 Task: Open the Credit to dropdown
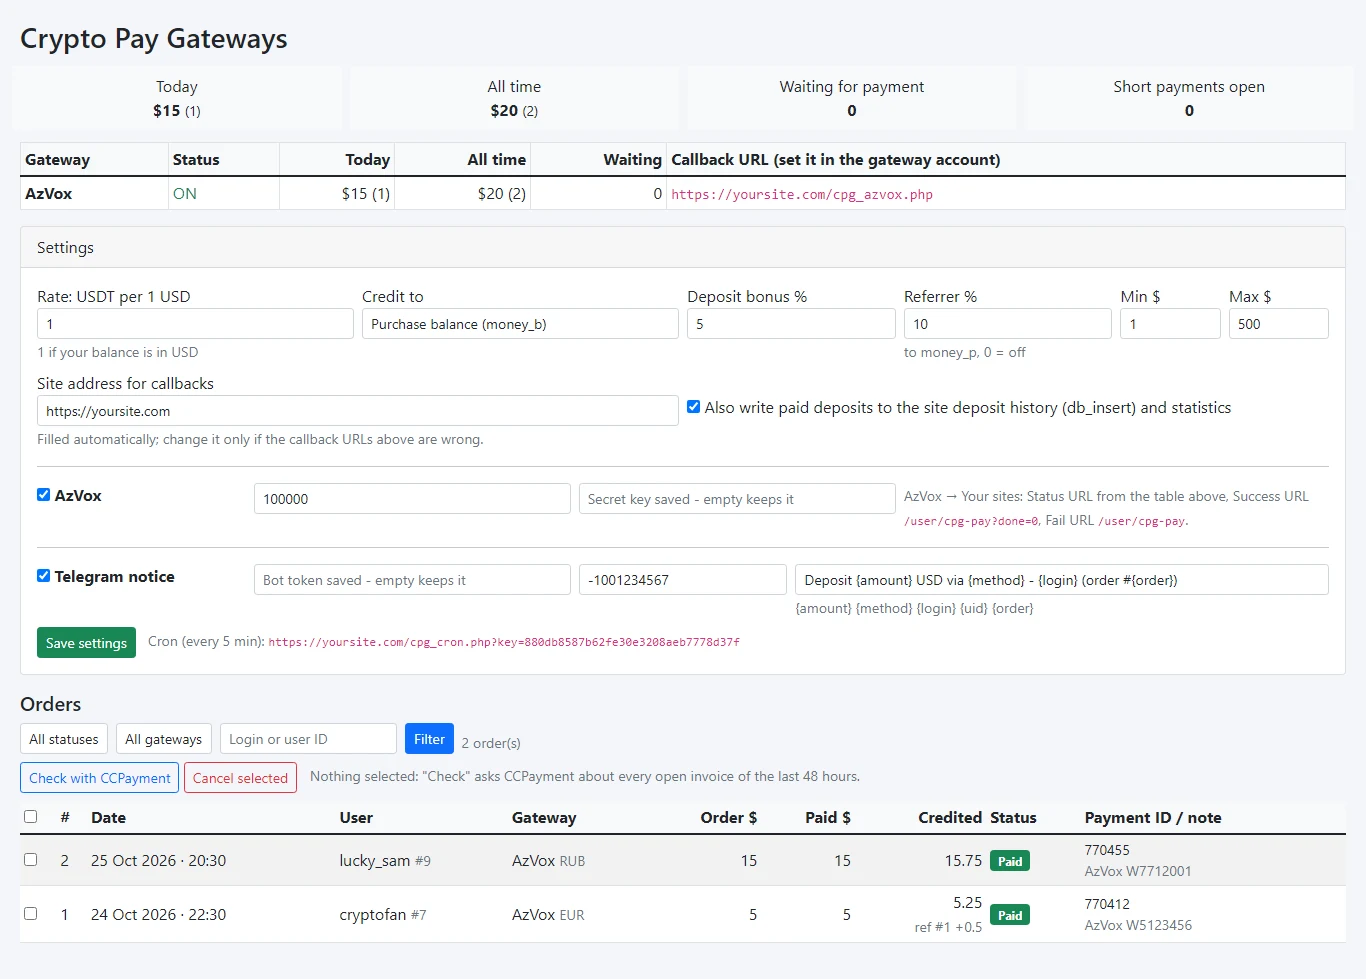click(x=520, y=324)
